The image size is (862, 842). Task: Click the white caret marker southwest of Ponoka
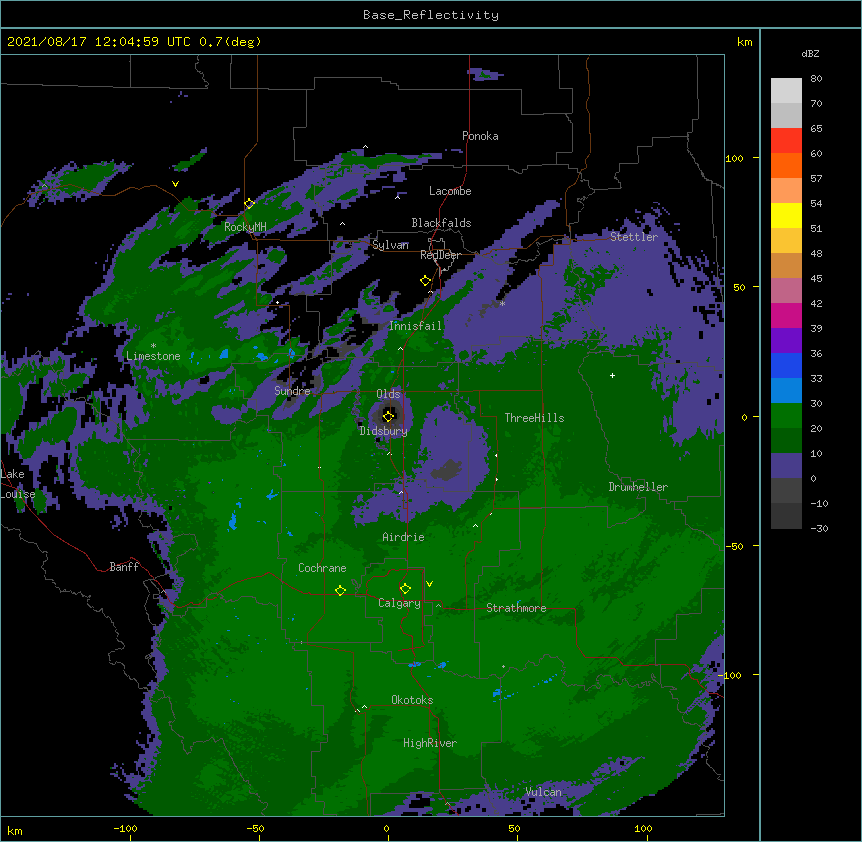366,147
